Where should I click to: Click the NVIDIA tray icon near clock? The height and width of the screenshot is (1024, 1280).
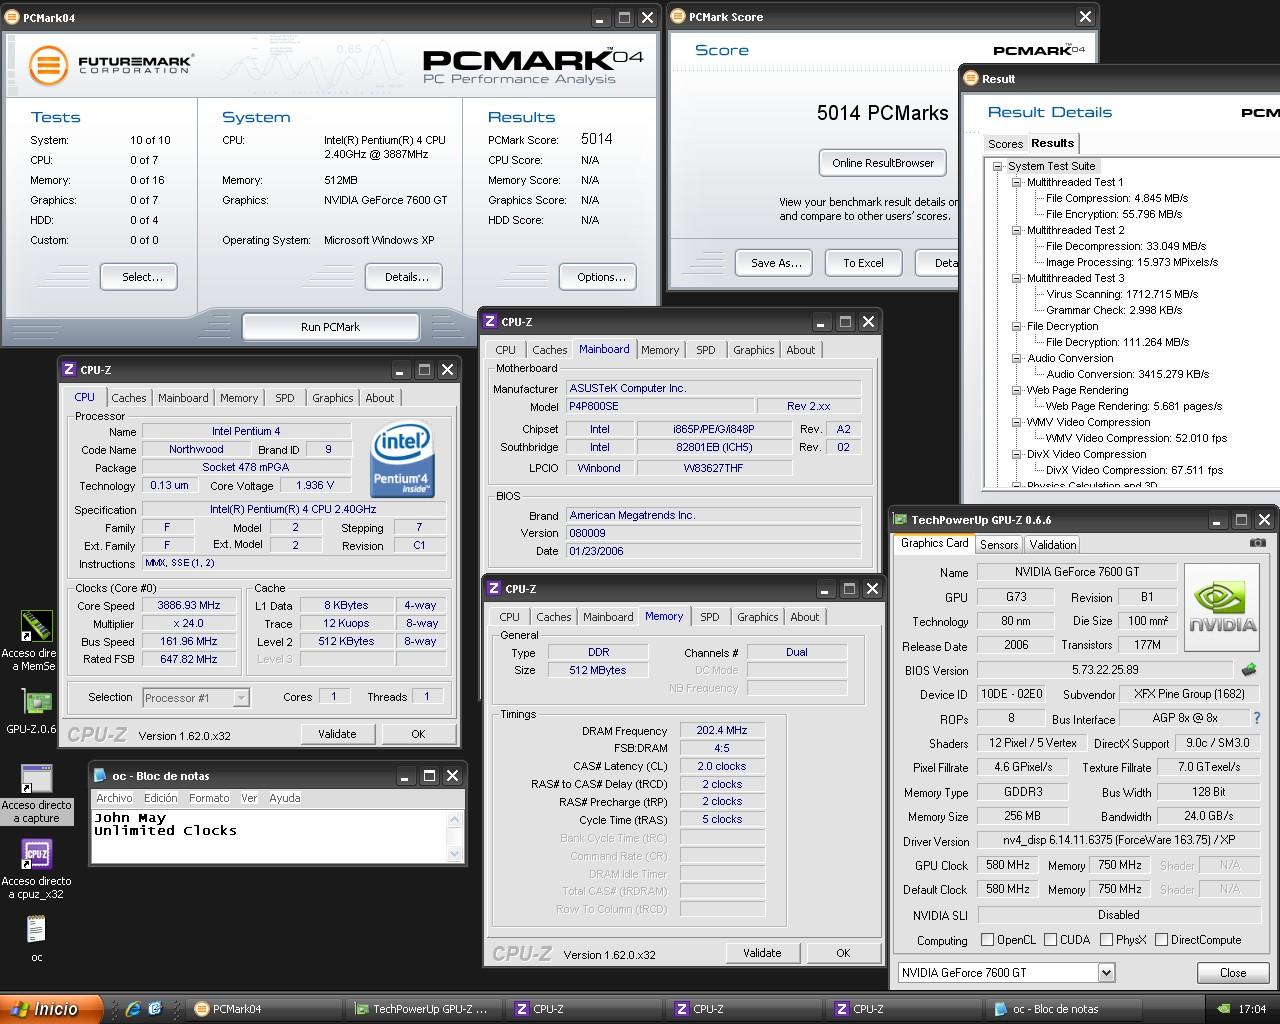coord(1224,1009)
